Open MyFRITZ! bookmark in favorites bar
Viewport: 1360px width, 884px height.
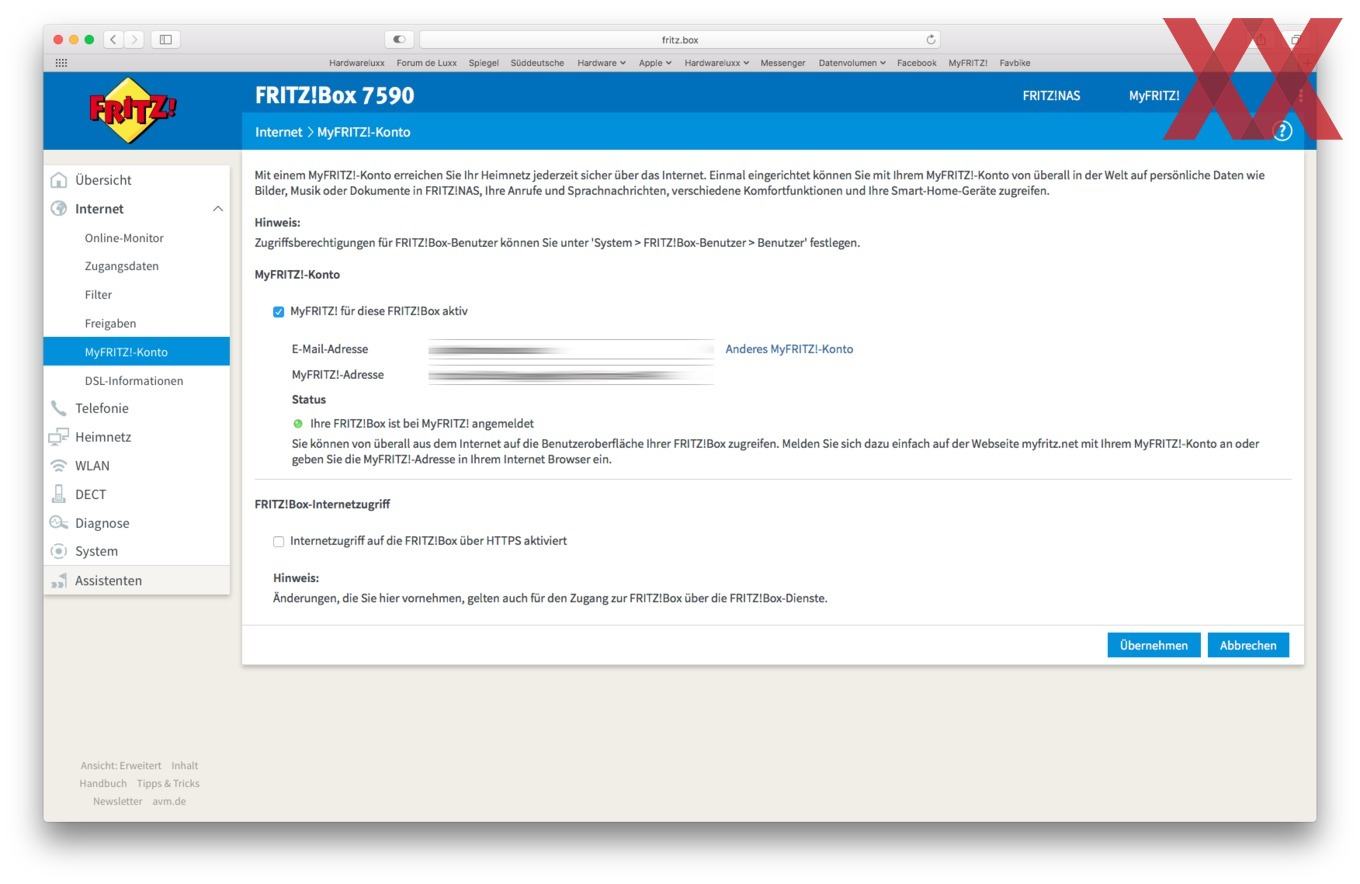(x=967, y=63)
